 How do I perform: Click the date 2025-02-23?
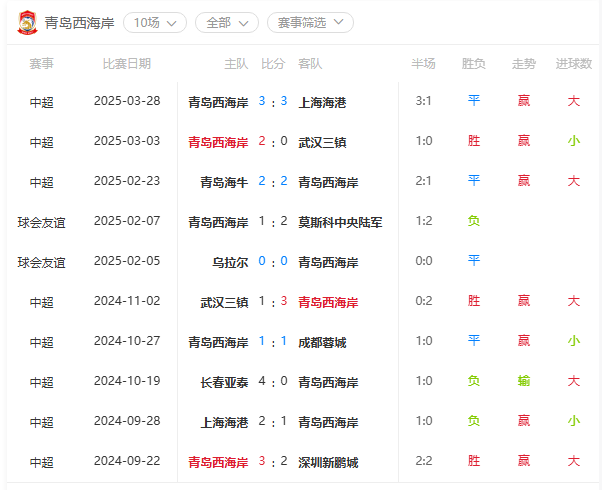click(127, 181)
